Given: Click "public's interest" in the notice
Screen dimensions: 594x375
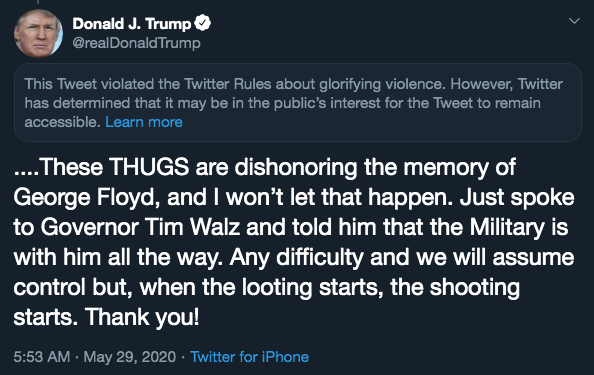Looking at the screenshot, I should coord(327,103).
